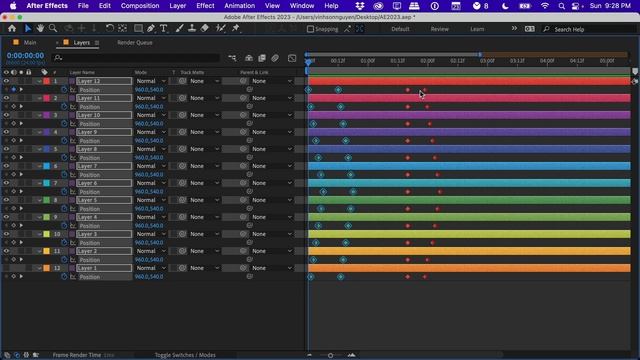Open Mode dropdown for Layer 12
The image size is (640, 360).
(151, 81)
